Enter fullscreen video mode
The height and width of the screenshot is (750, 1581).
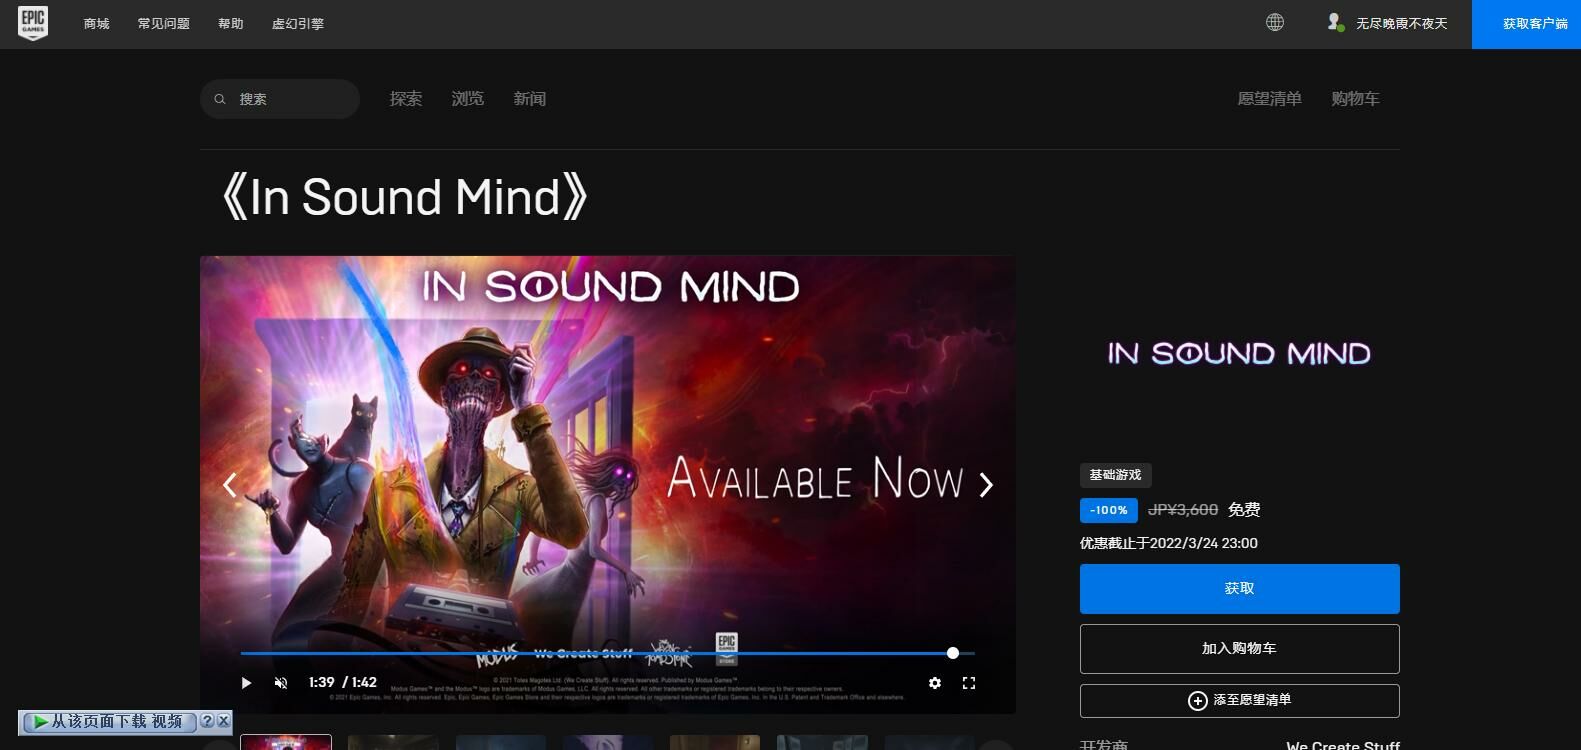968,683
